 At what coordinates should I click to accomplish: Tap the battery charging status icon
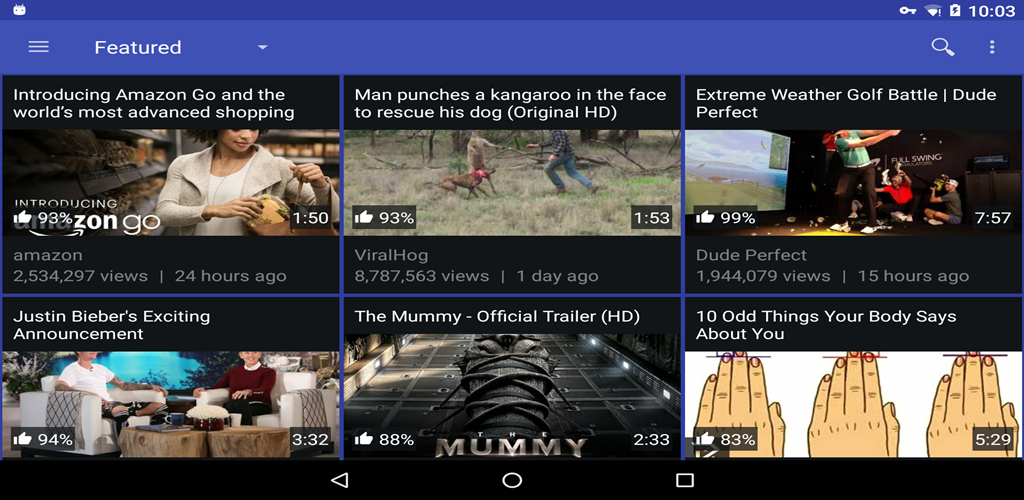pos(955,10)
